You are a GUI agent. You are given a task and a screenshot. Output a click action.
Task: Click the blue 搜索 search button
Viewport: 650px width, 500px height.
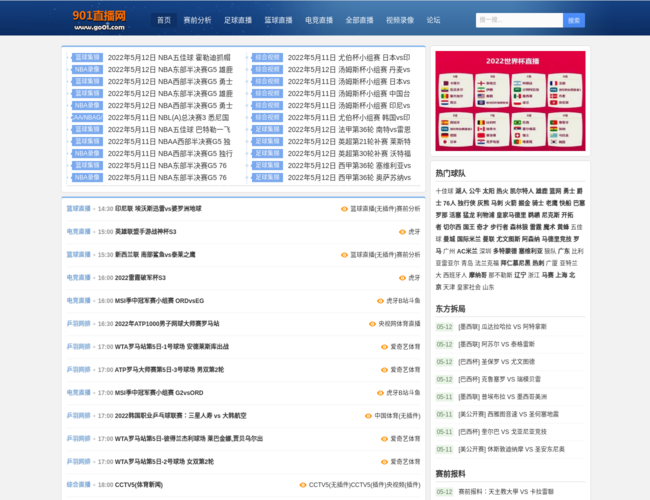(574, 20)
